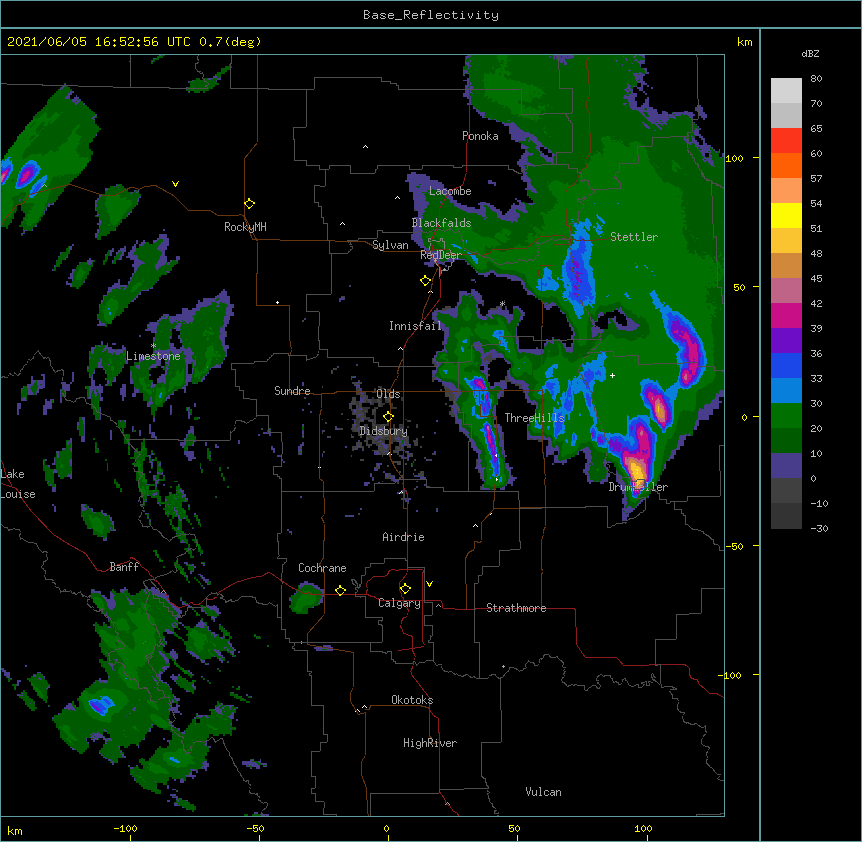Click the Airdrie city label

[403, 537]
